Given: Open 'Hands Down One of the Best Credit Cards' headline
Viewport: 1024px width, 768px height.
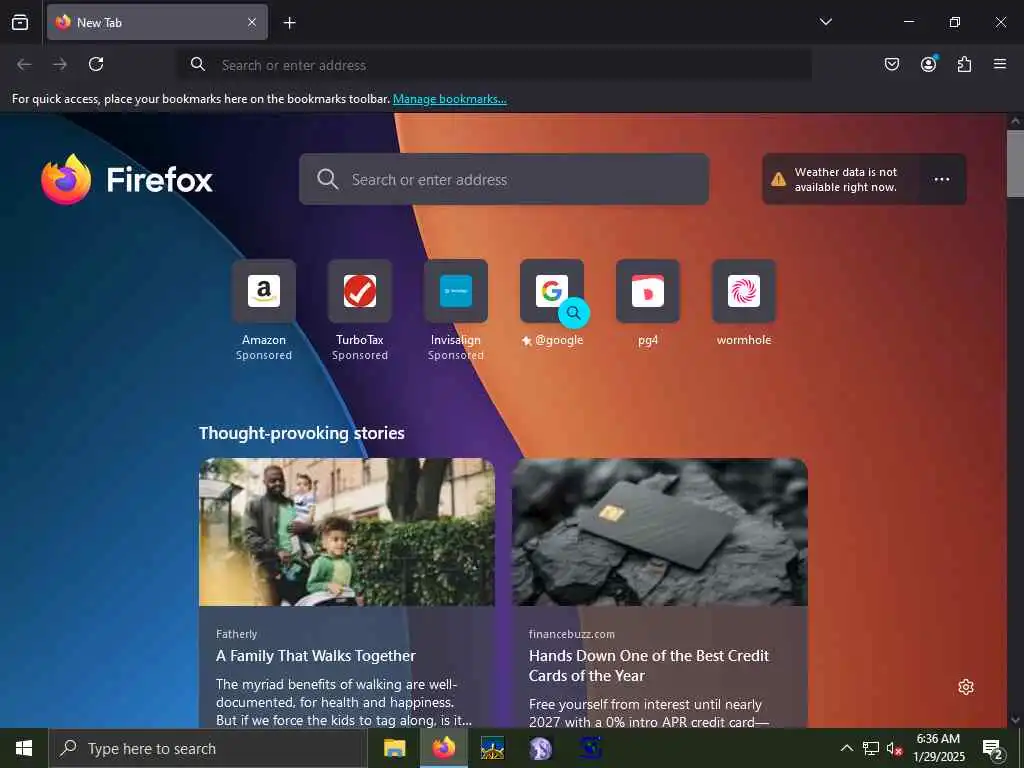Looking at the screenshot, I should pos(648,665).
